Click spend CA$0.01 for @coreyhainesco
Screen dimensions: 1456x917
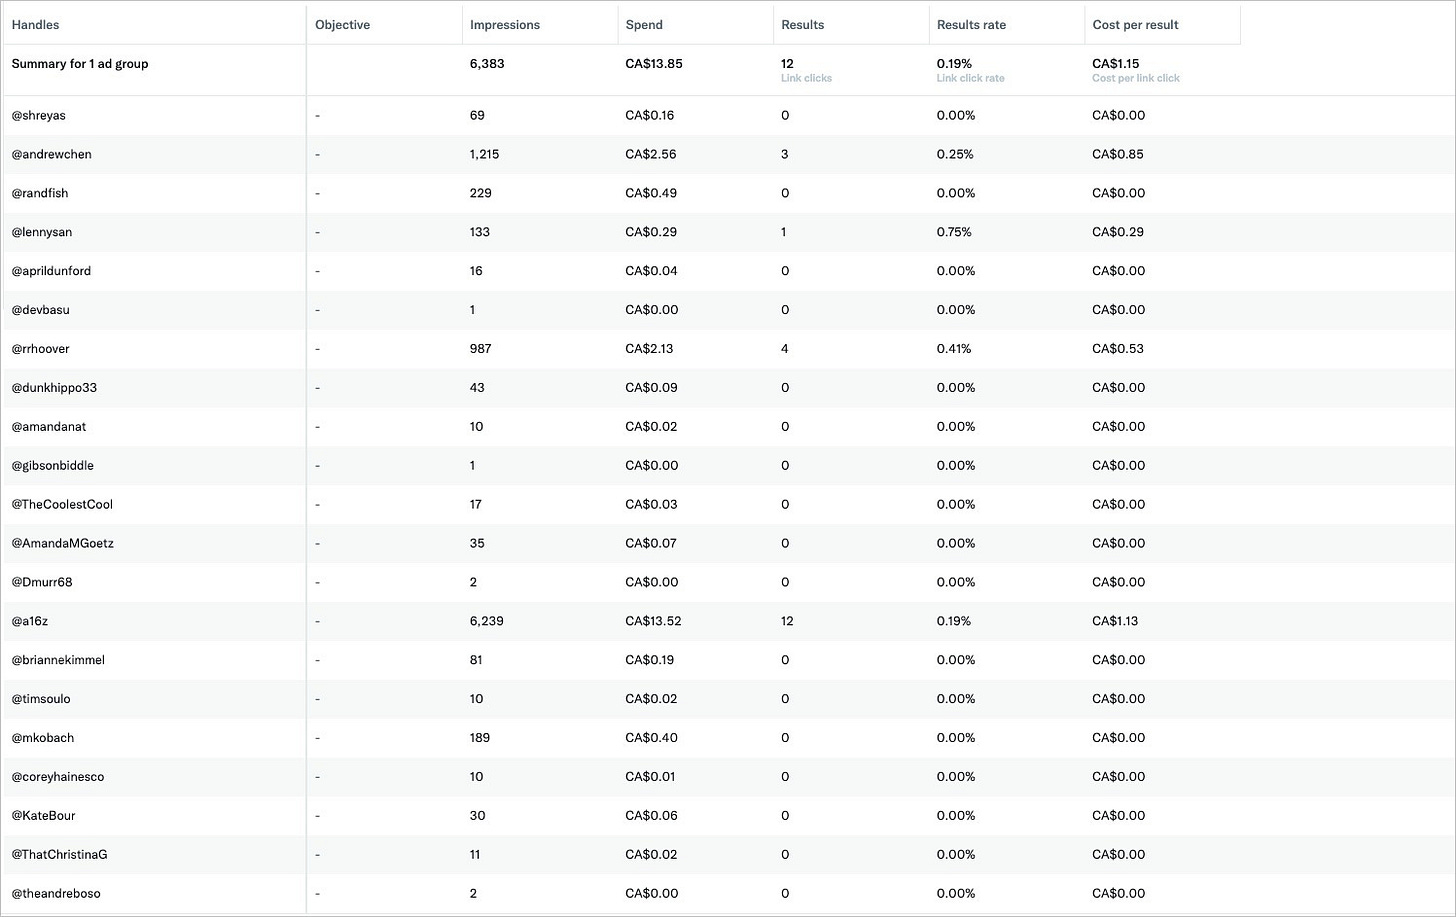pos(650,778)
